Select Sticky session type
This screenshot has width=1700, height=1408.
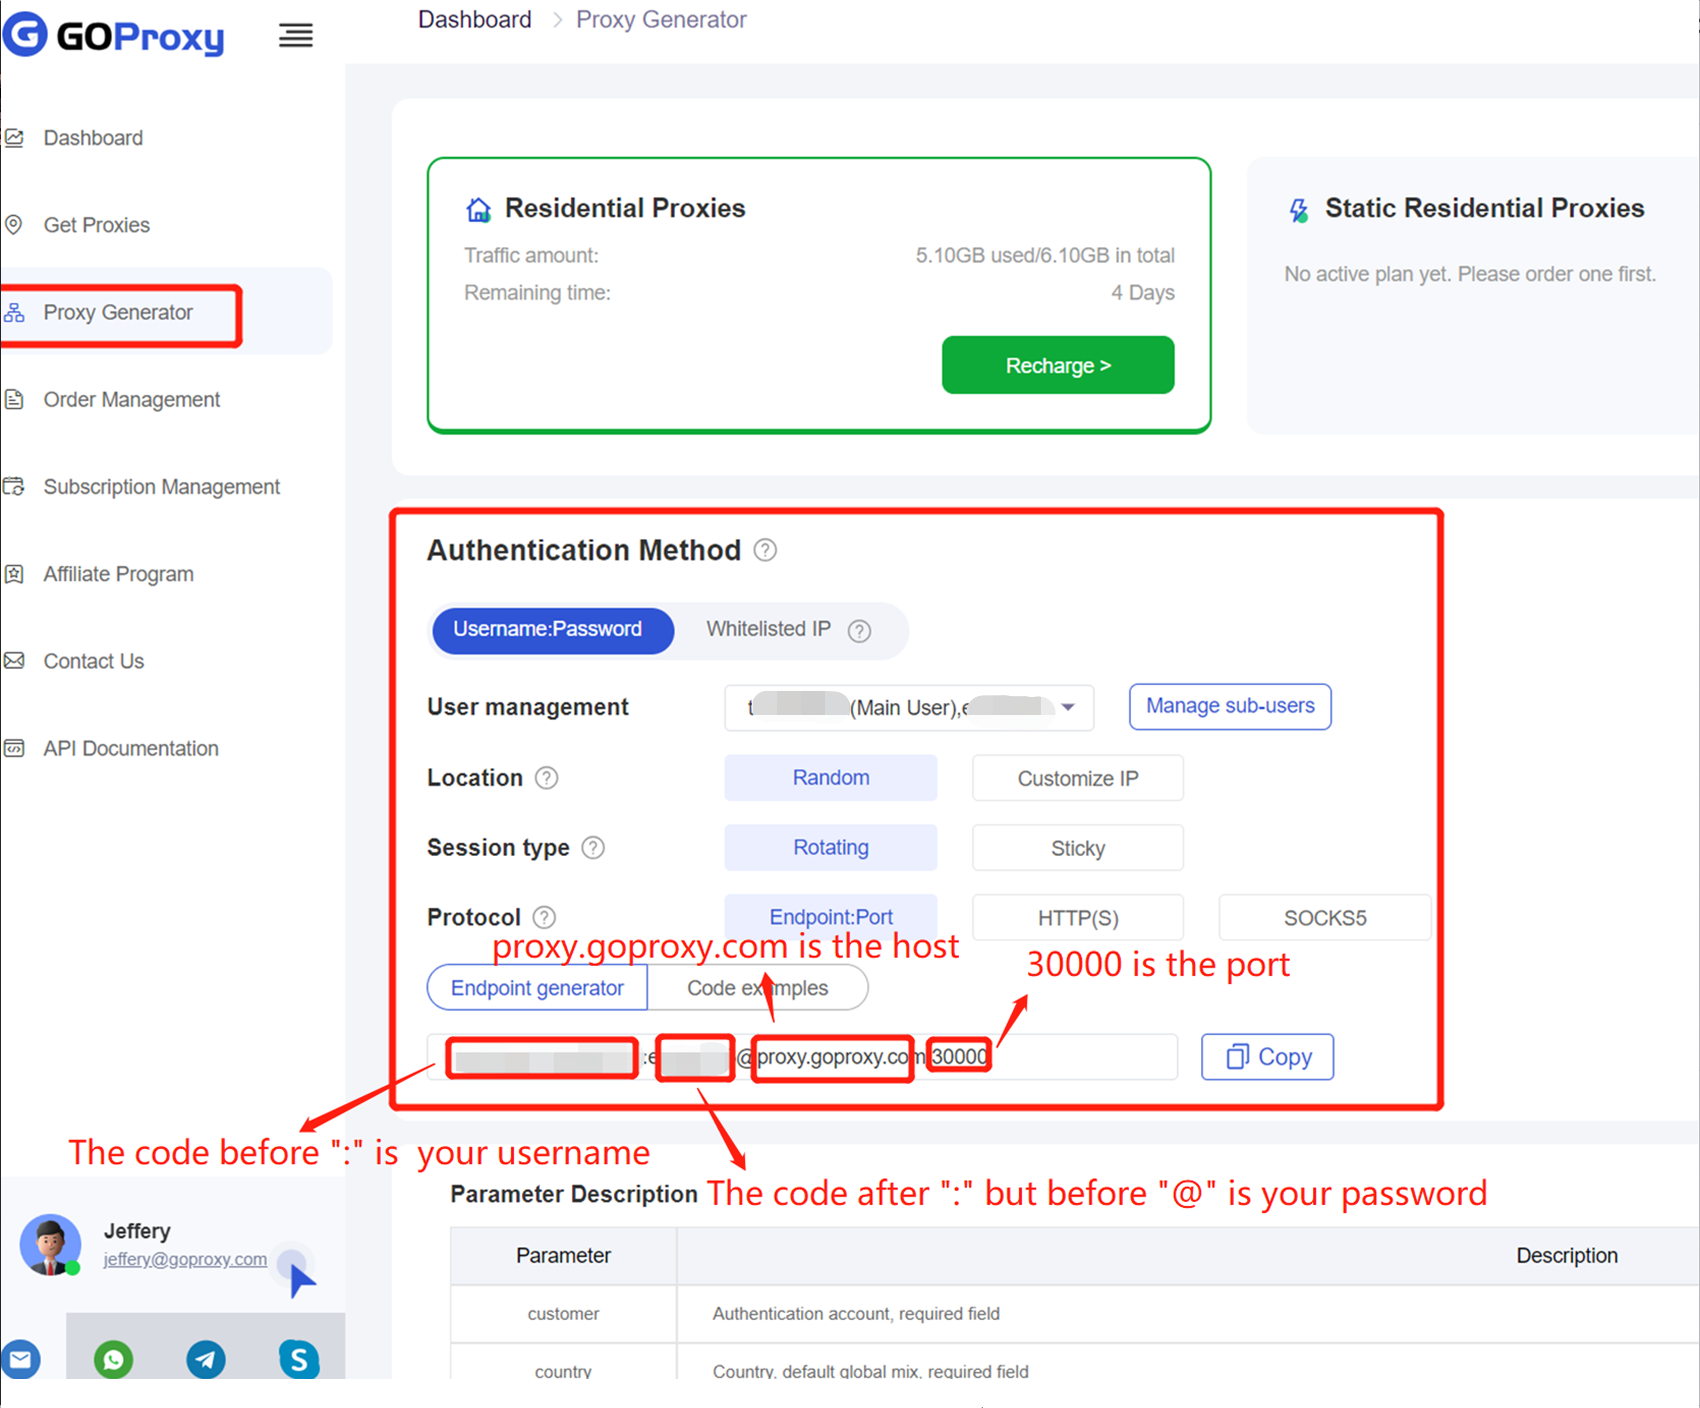point(1078,848)
